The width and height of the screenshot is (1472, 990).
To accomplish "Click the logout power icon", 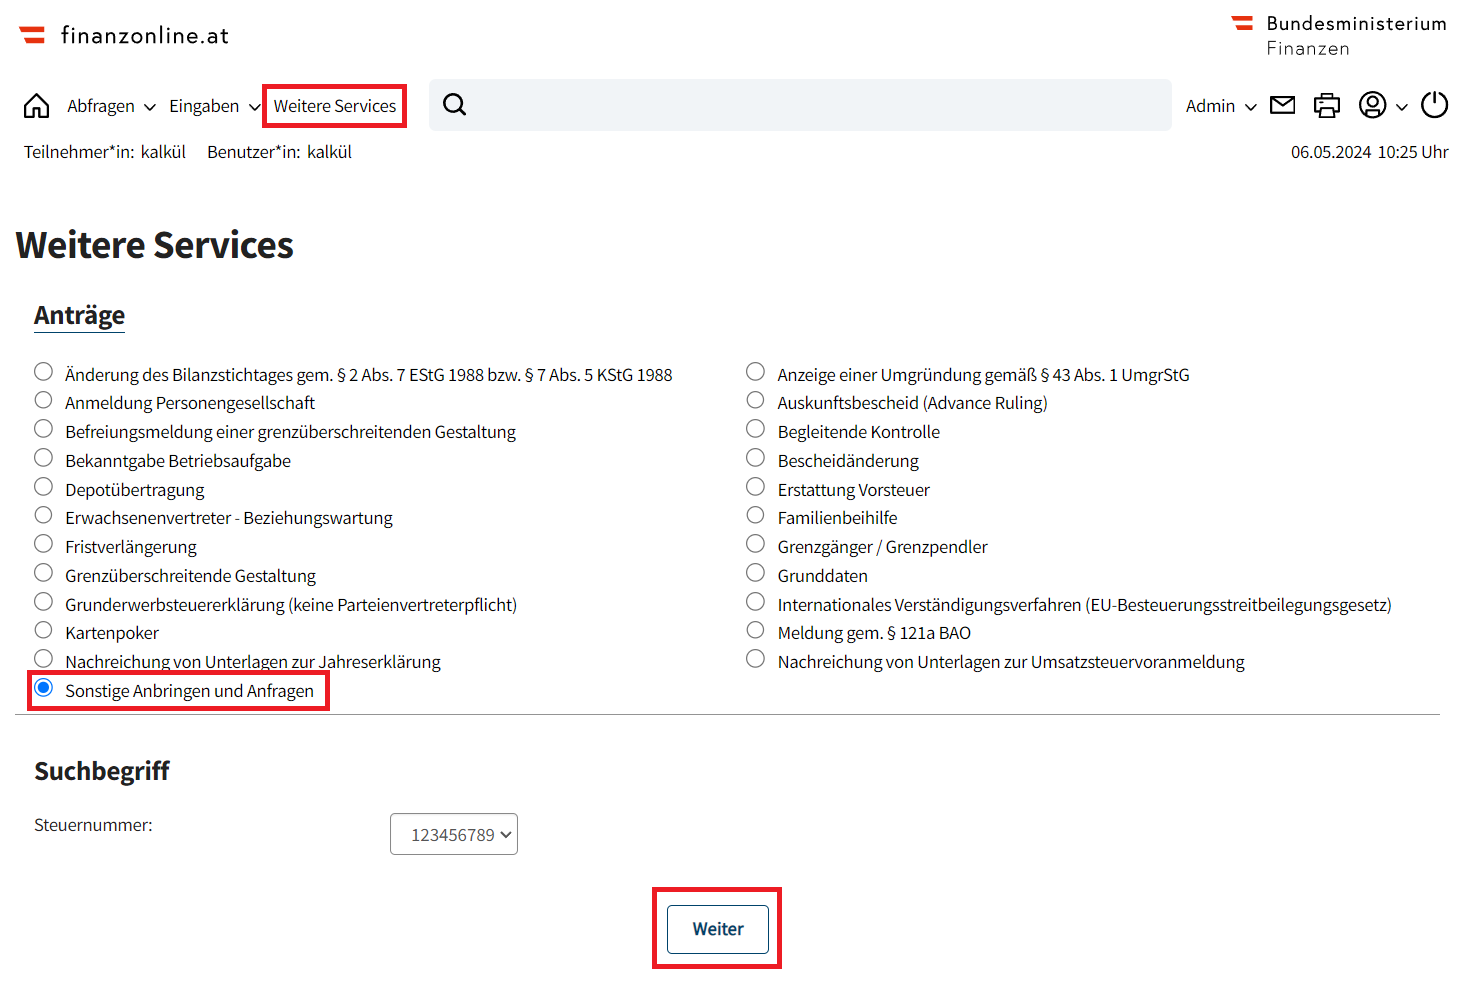I will [1434, 104].
